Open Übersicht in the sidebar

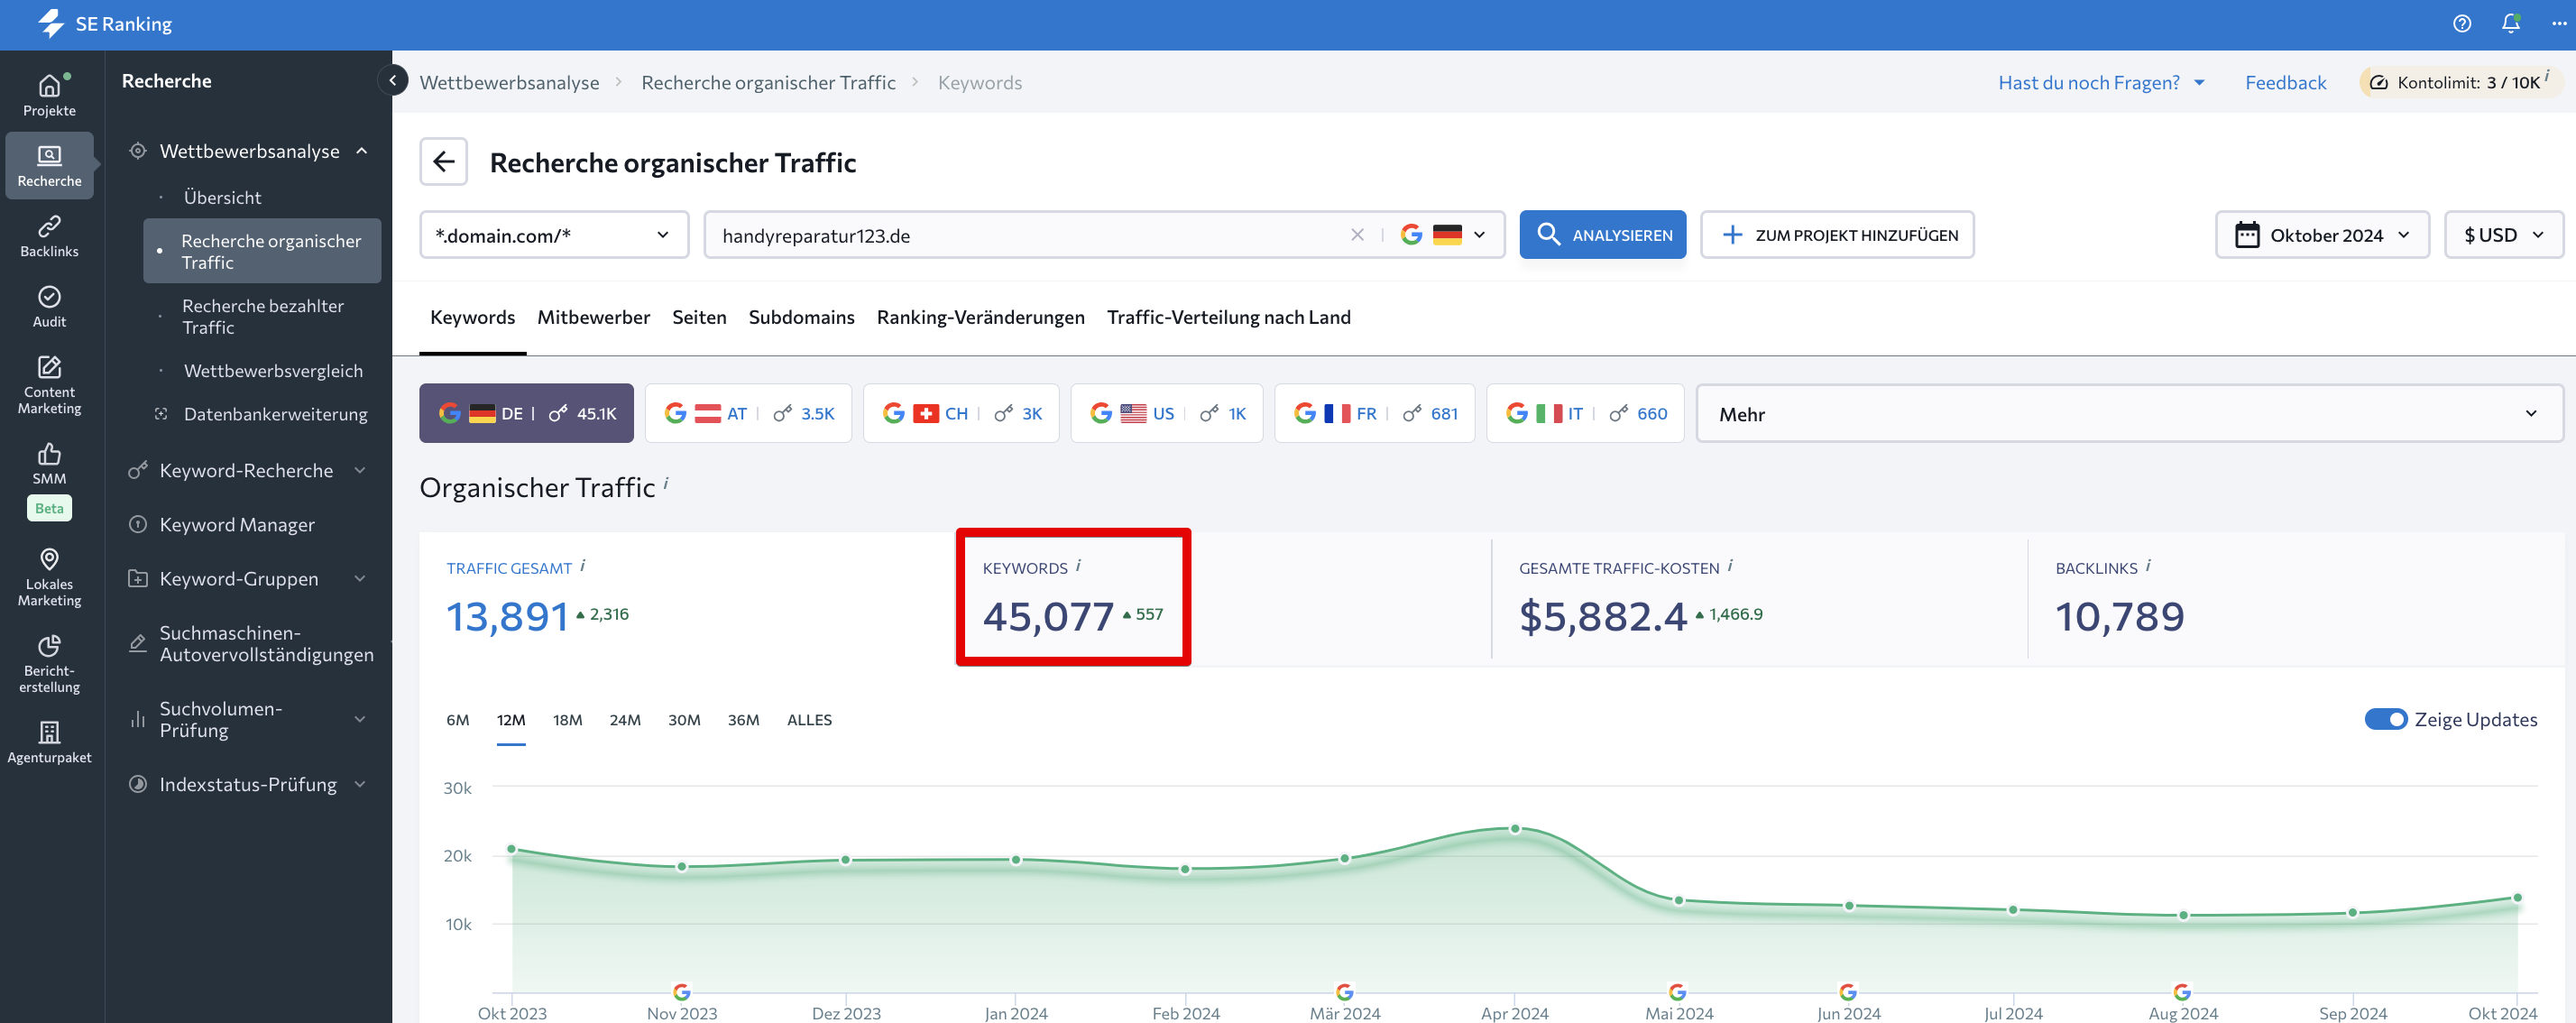tap(222, 197)
